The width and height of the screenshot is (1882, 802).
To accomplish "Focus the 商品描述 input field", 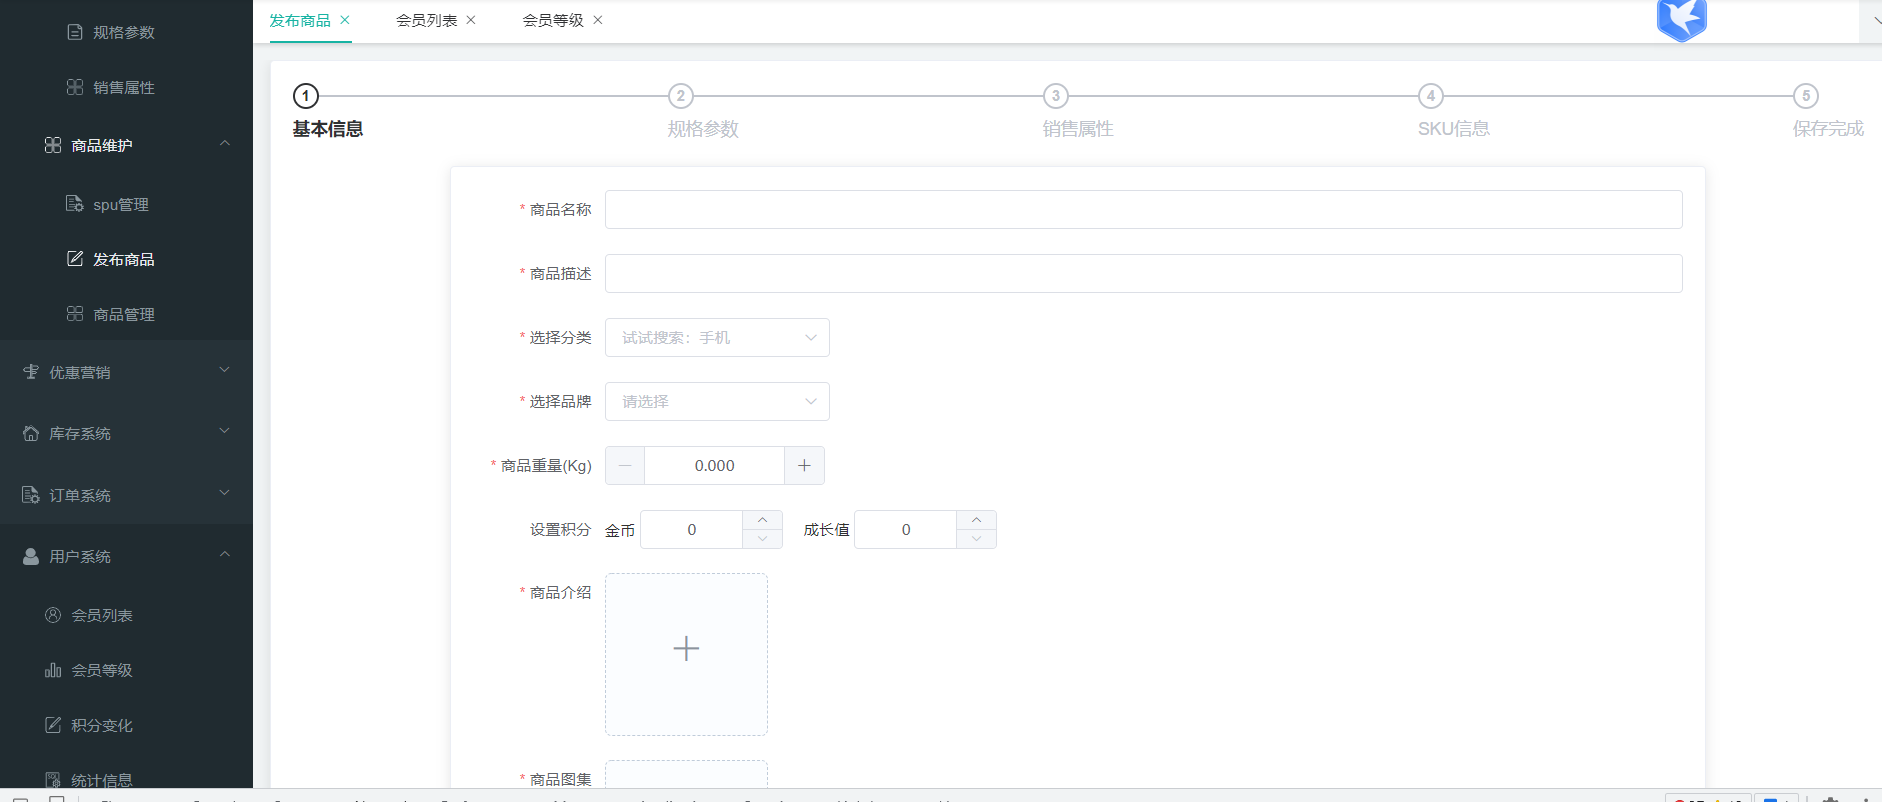I will (x=1144, y=273).
